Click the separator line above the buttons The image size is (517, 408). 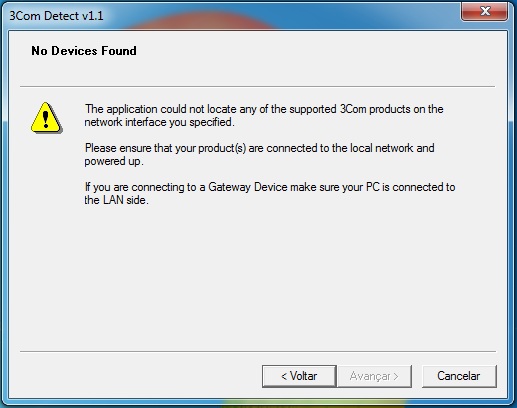[x=258, y=351]
